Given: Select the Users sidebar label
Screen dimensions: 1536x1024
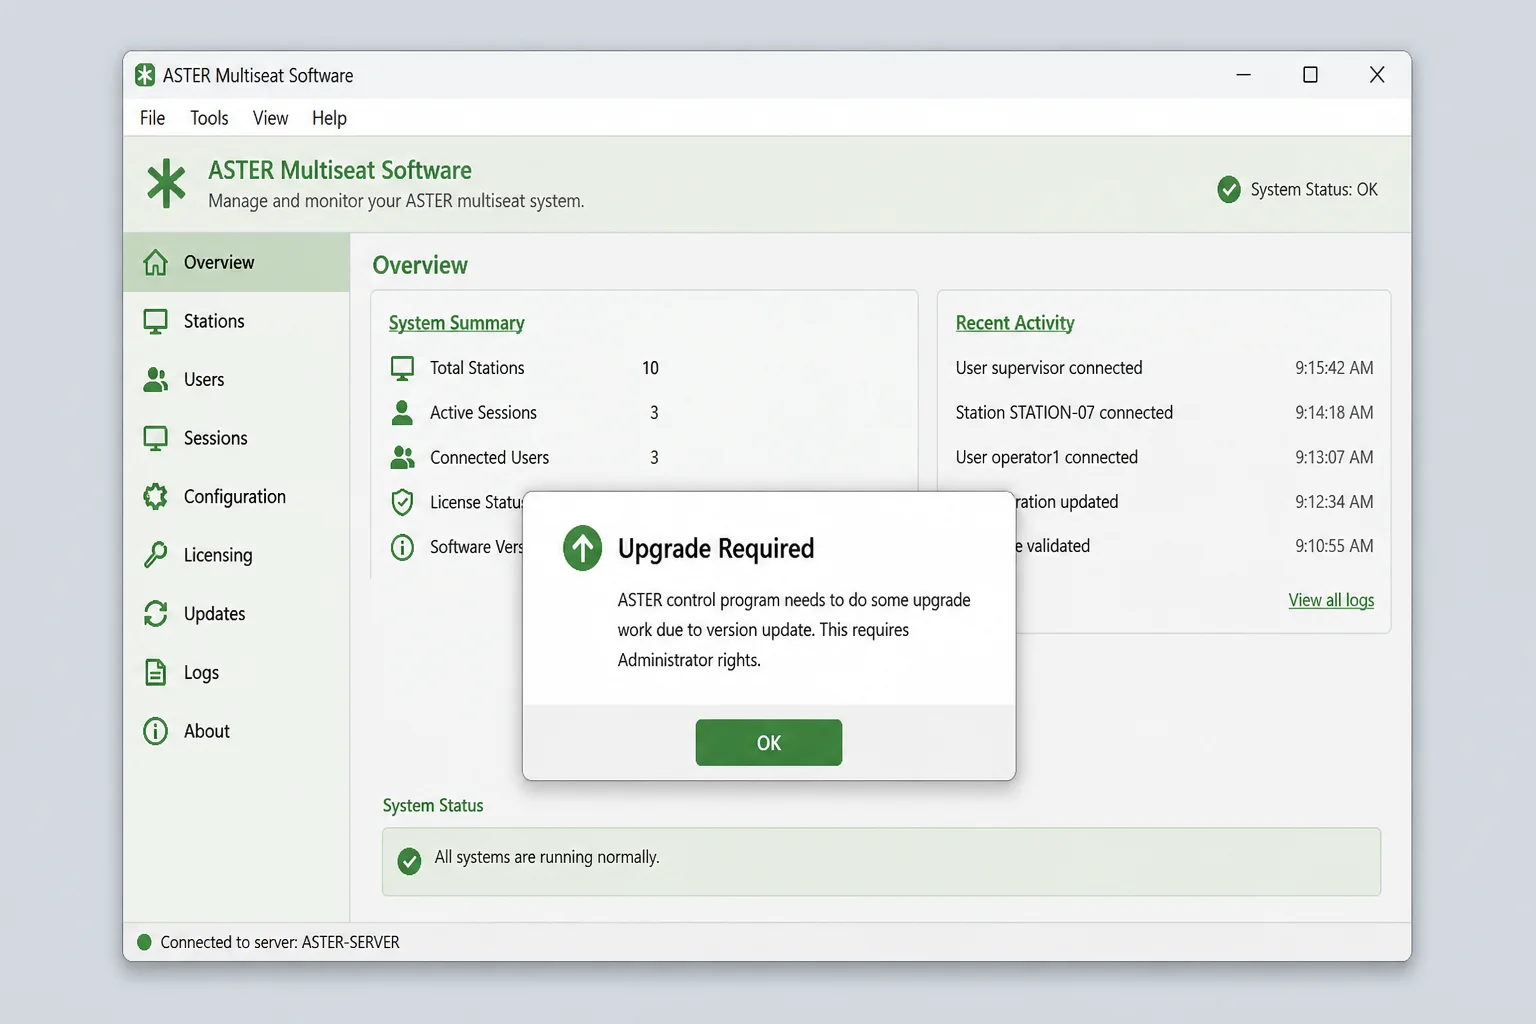Looking at the screenshot, I should pyautogui.click(x=204, y=380).
